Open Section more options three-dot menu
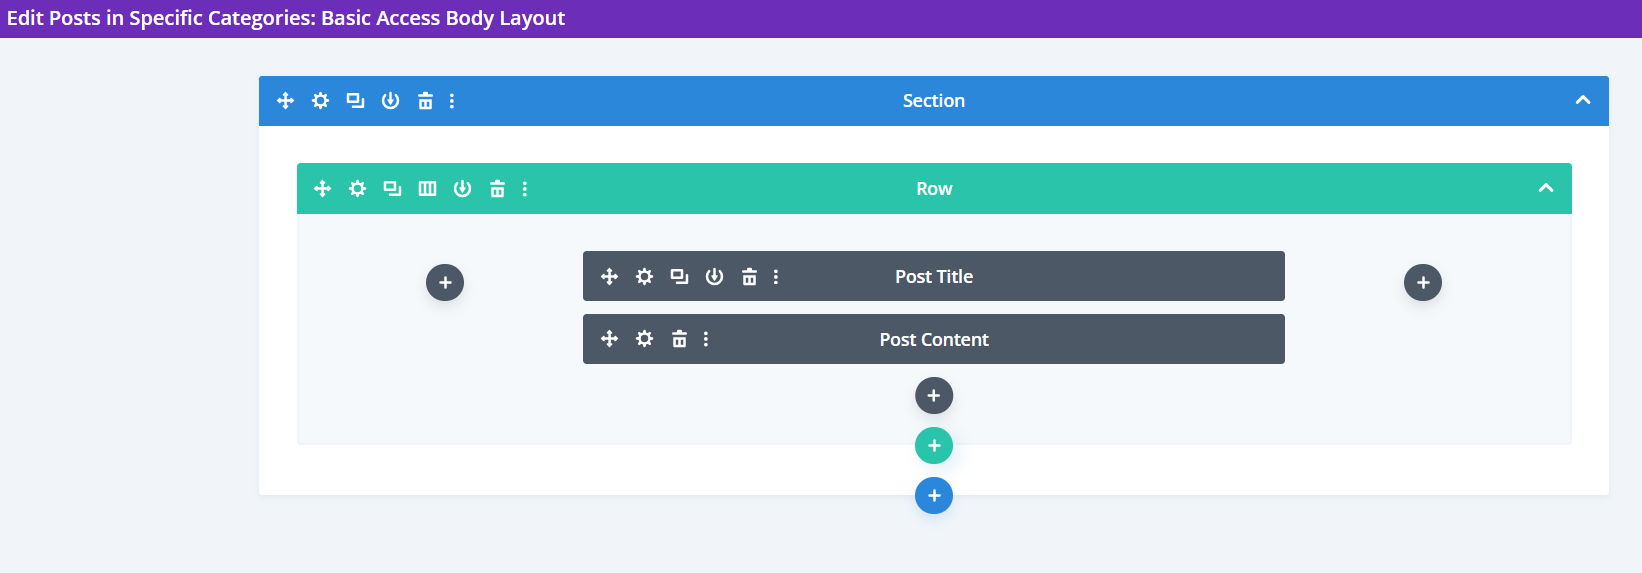The image size is (1642, 573). (x=452, y=101)
